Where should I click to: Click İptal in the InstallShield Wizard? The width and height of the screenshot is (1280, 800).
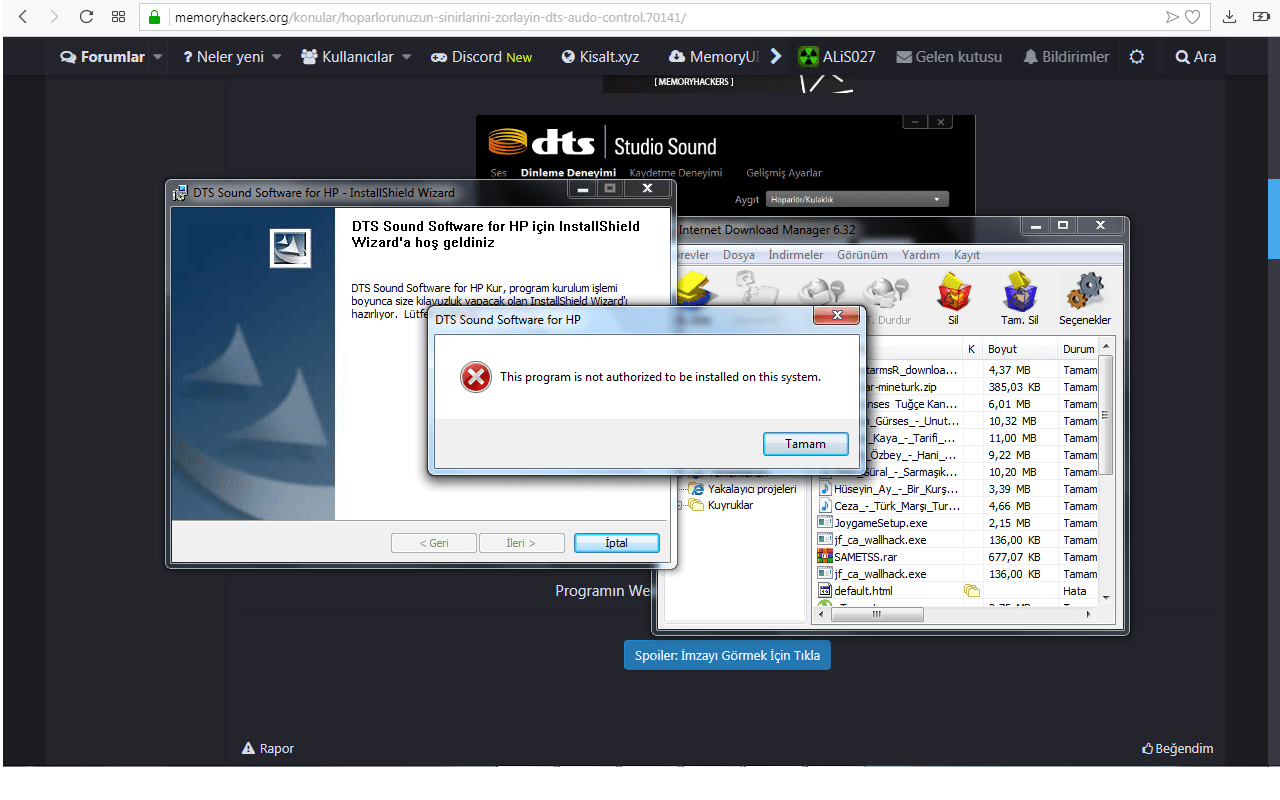(616, 543)
